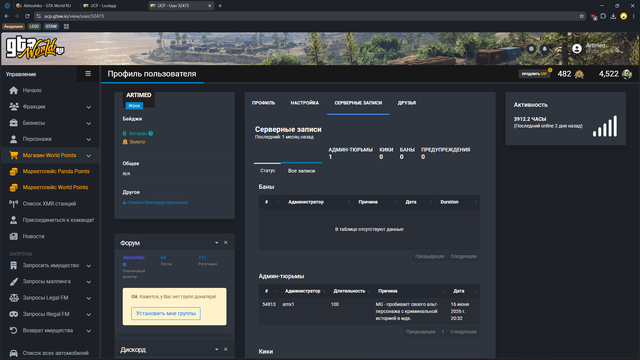Click the Персонажи person icon
The width and height of the screenshot is (640, 360).
13,139
